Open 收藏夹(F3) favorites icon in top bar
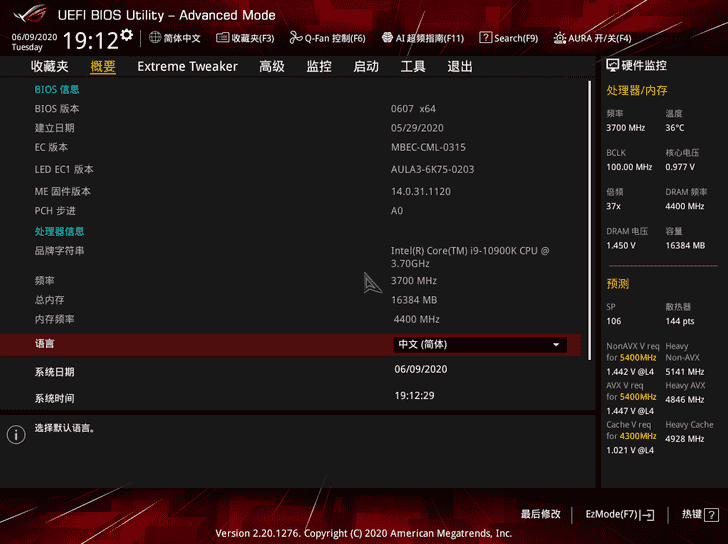This screenshot has width=728, height=544. tap(222, 38)
